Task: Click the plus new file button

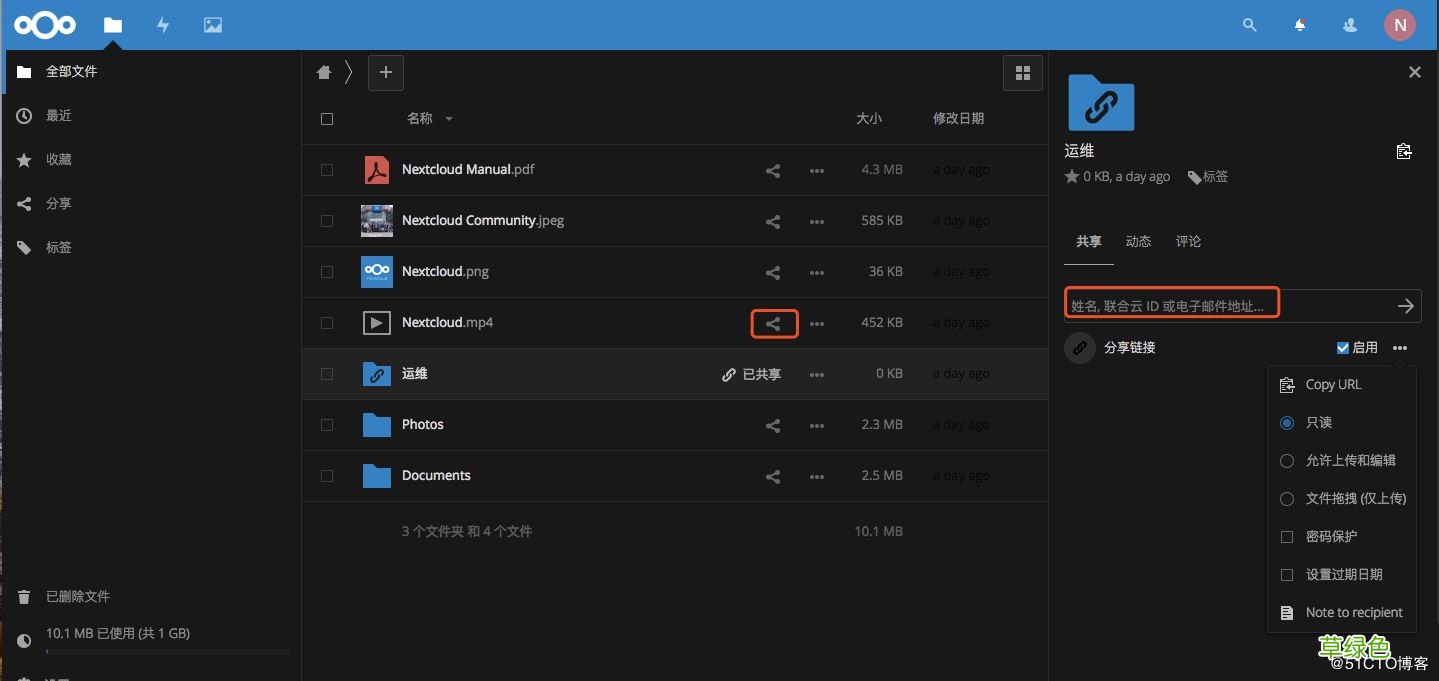Action: (386, 72)
